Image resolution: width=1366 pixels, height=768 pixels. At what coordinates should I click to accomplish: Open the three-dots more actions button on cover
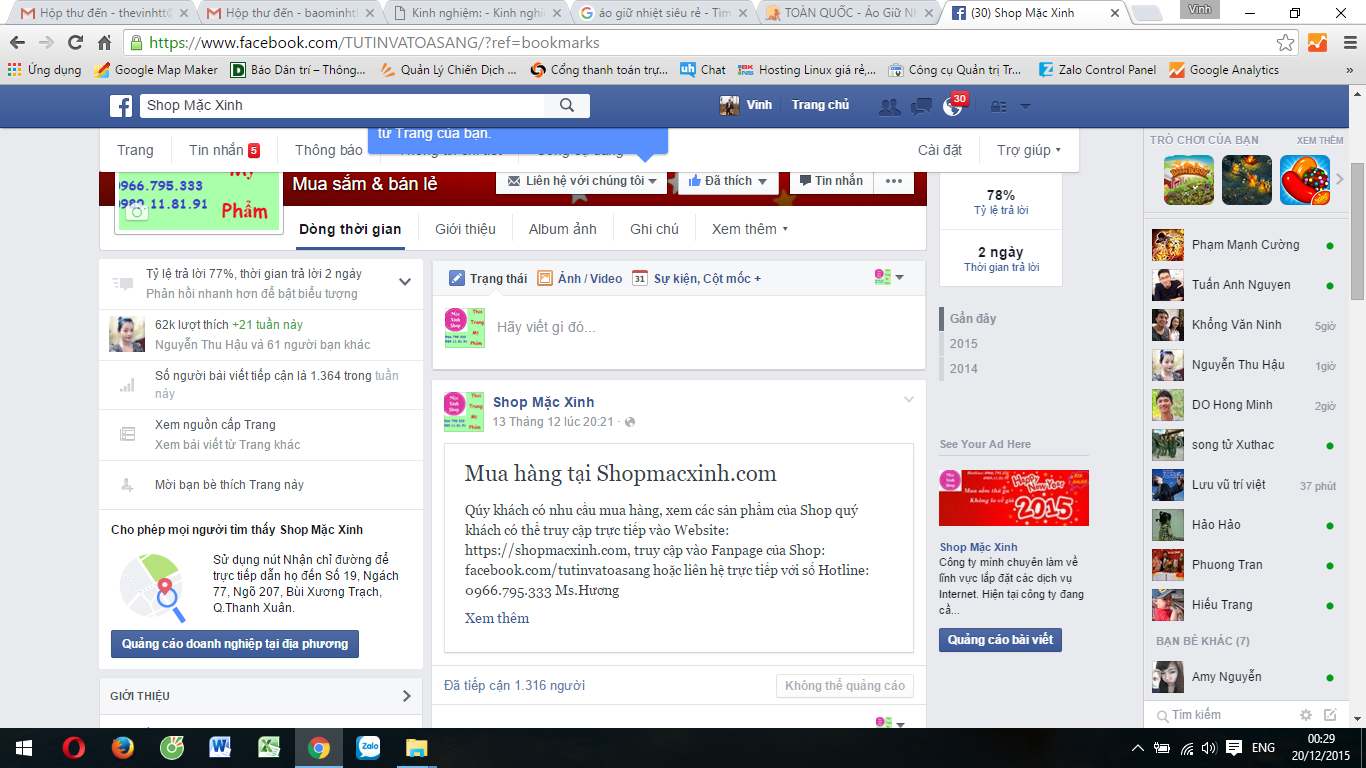pyautogui.click(x=894, y=181)
